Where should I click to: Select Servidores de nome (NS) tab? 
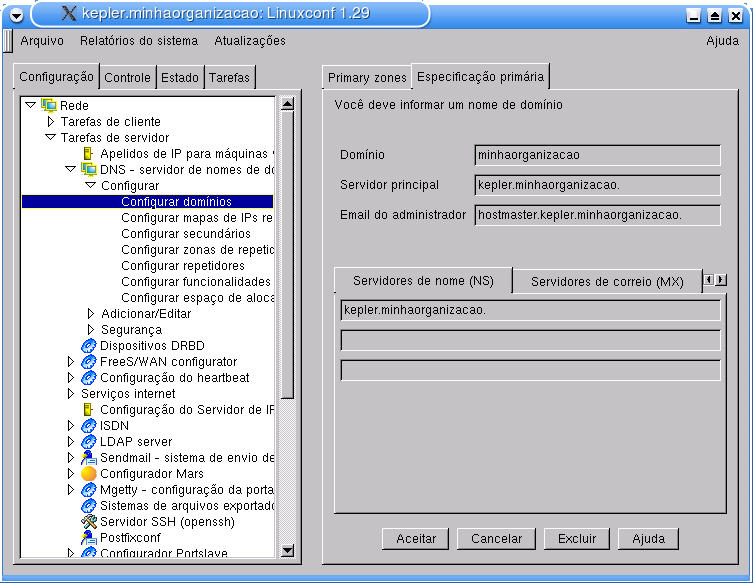click(423, 280)
